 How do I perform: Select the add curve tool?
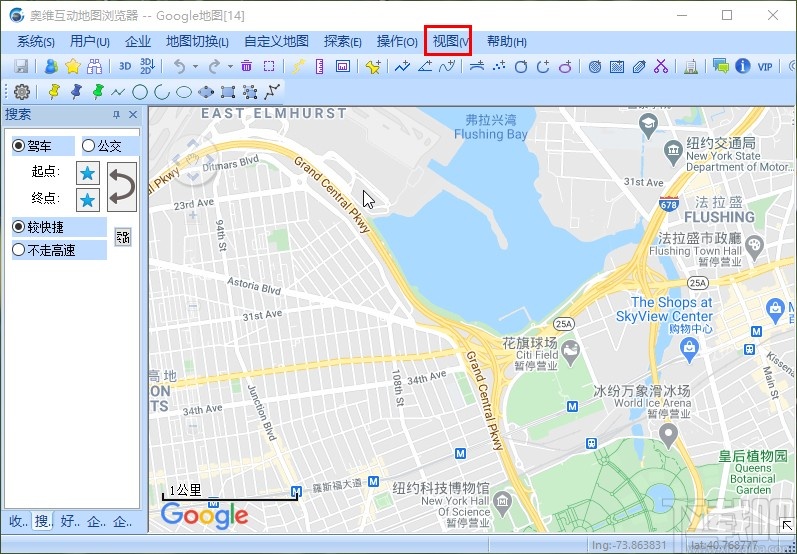point(447,66)
